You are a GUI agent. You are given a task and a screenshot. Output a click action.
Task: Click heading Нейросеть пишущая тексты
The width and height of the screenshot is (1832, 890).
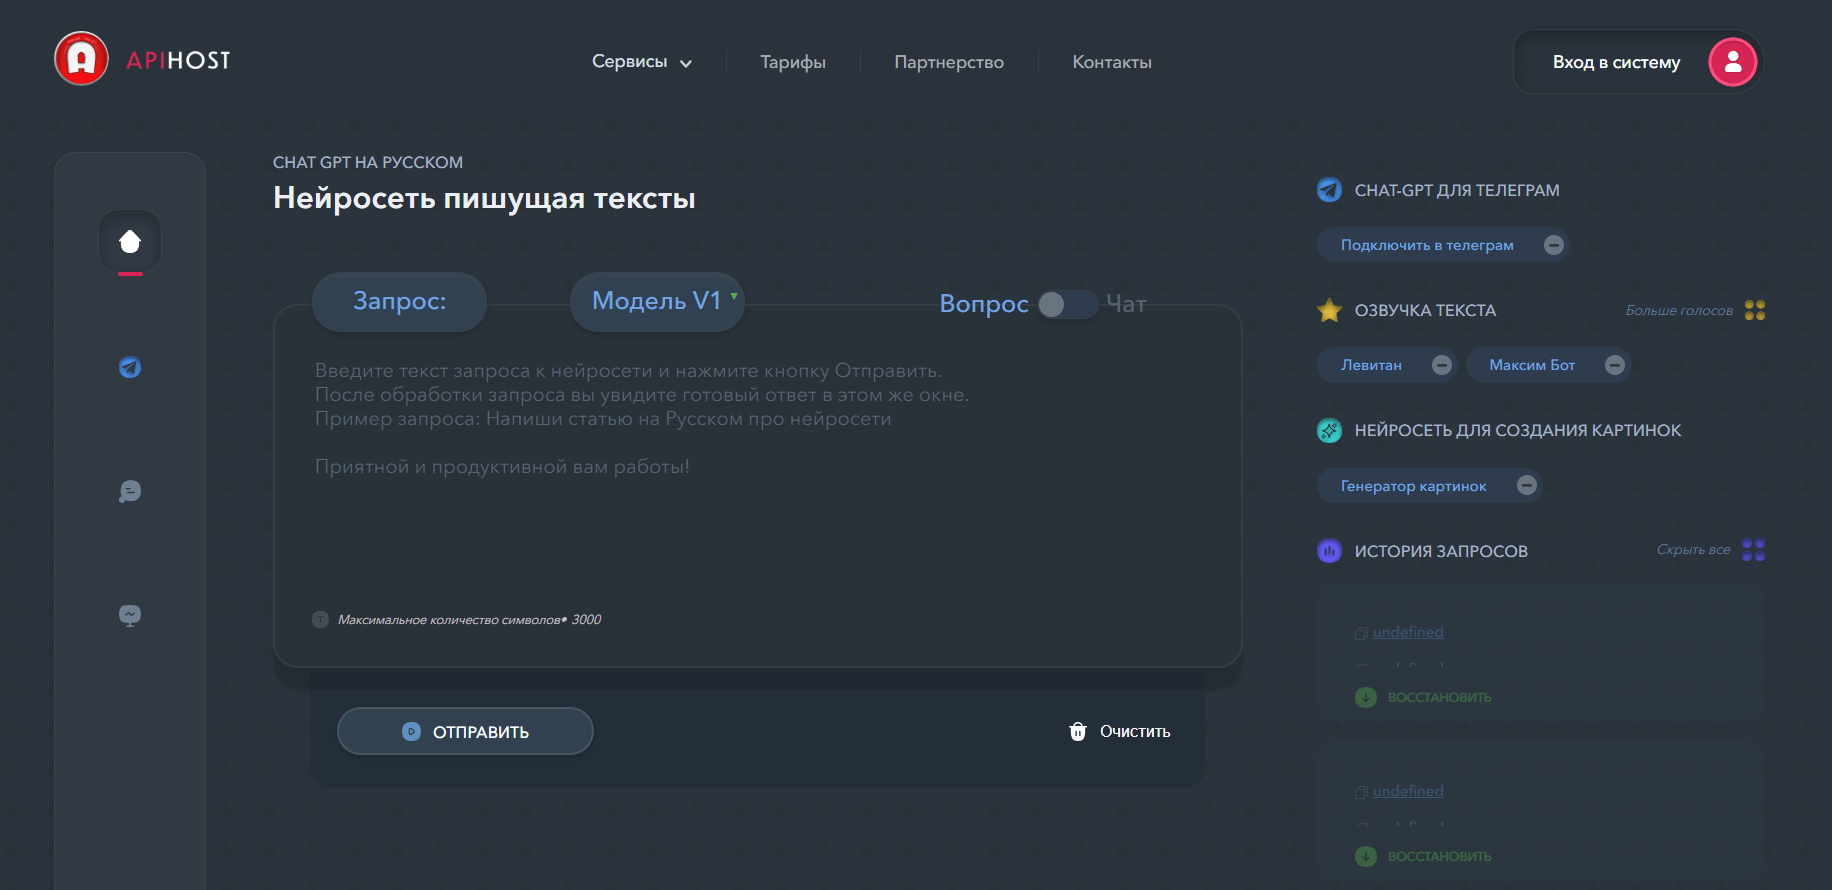coord(484,198)
